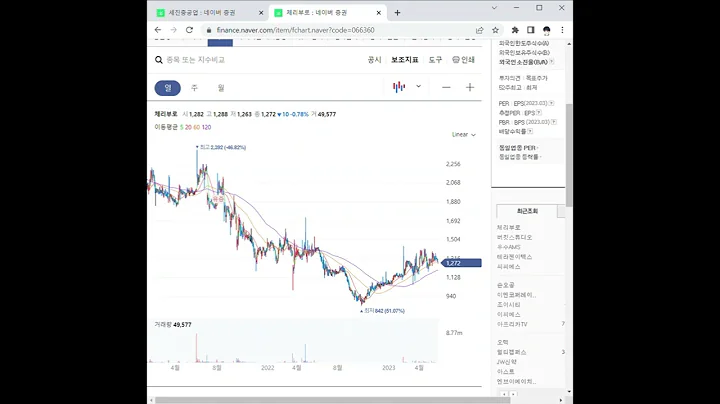
Task: Click help icon next to 추정PER EPS
Action: 539,112
